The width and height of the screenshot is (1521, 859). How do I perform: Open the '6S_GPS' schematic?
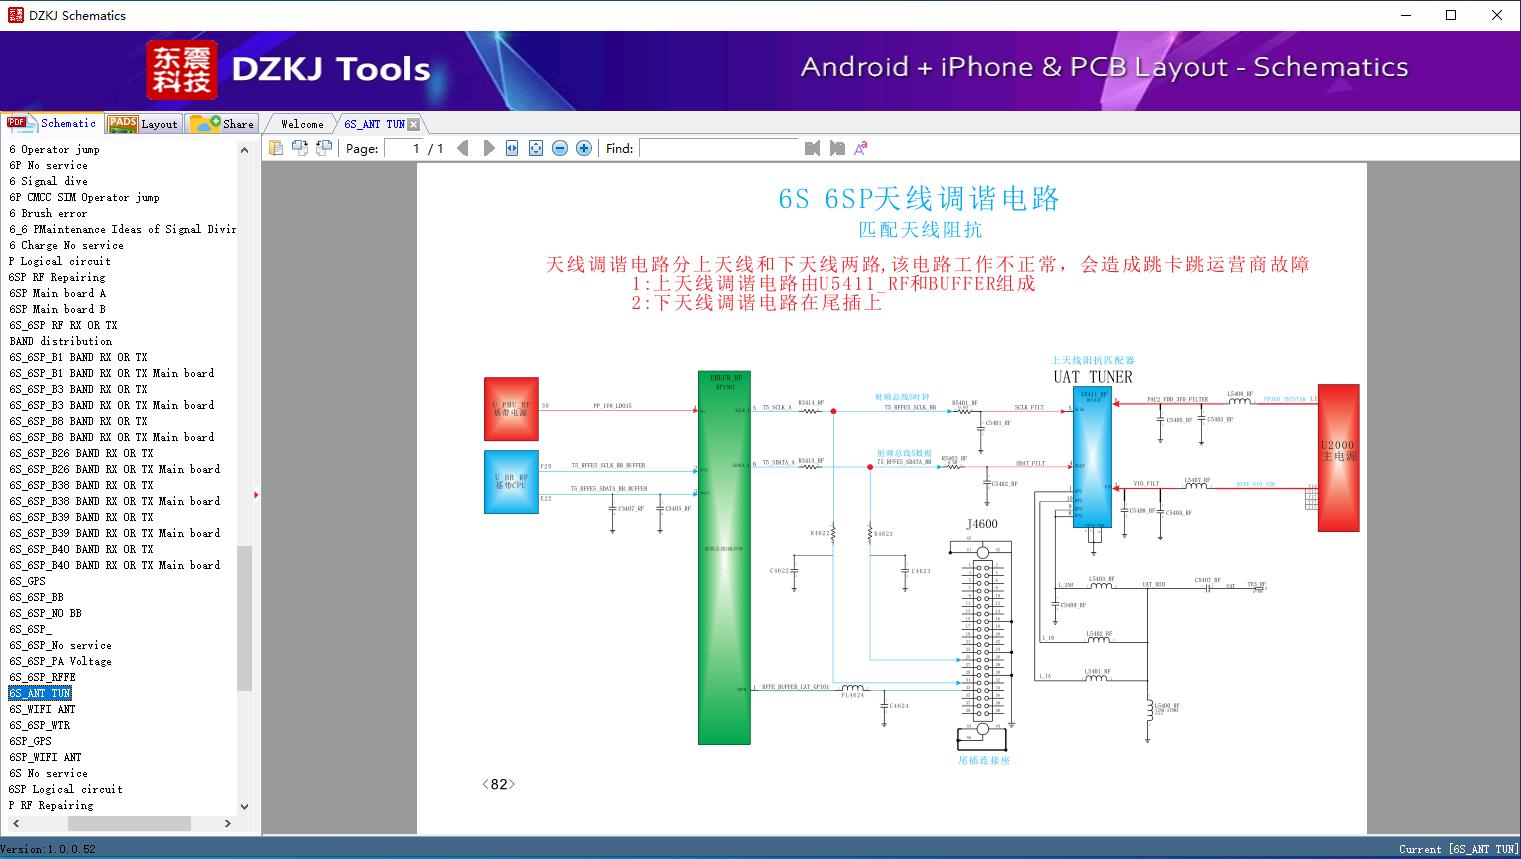(x=27, y=581)
